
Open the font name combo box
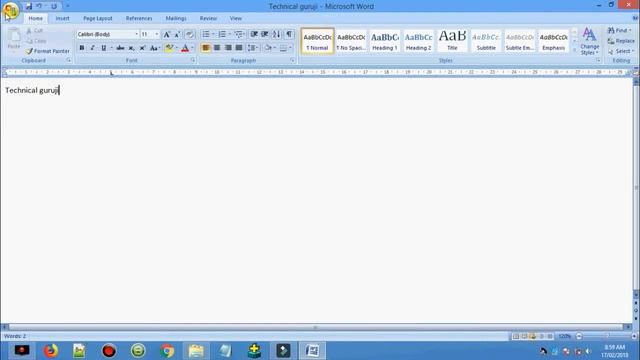coord(108,34)
